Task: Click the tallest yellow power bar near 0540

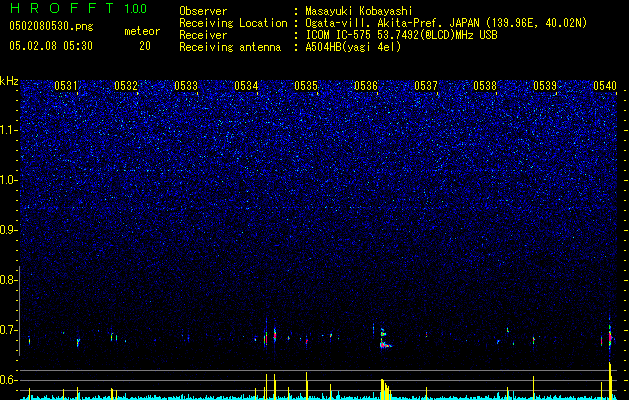Action: [610, 381]
